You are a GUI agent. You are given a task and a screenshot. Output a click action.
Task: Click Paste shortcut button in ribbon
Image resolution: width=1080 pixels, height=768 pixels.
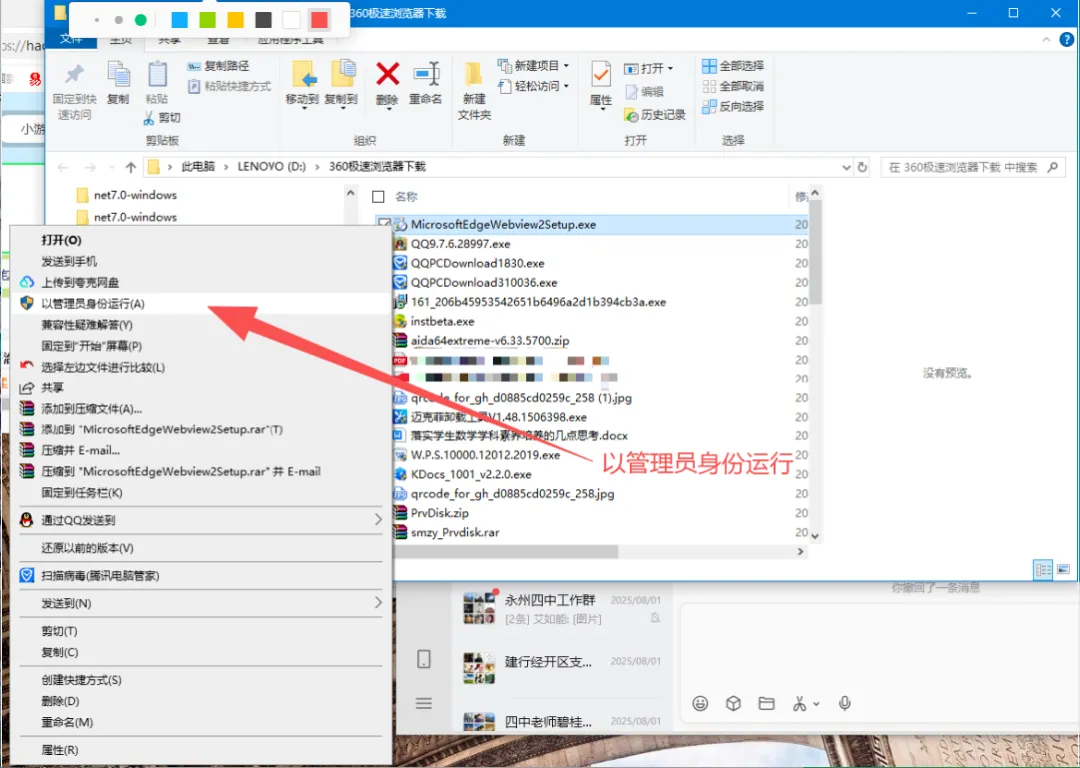click(229, 86)
